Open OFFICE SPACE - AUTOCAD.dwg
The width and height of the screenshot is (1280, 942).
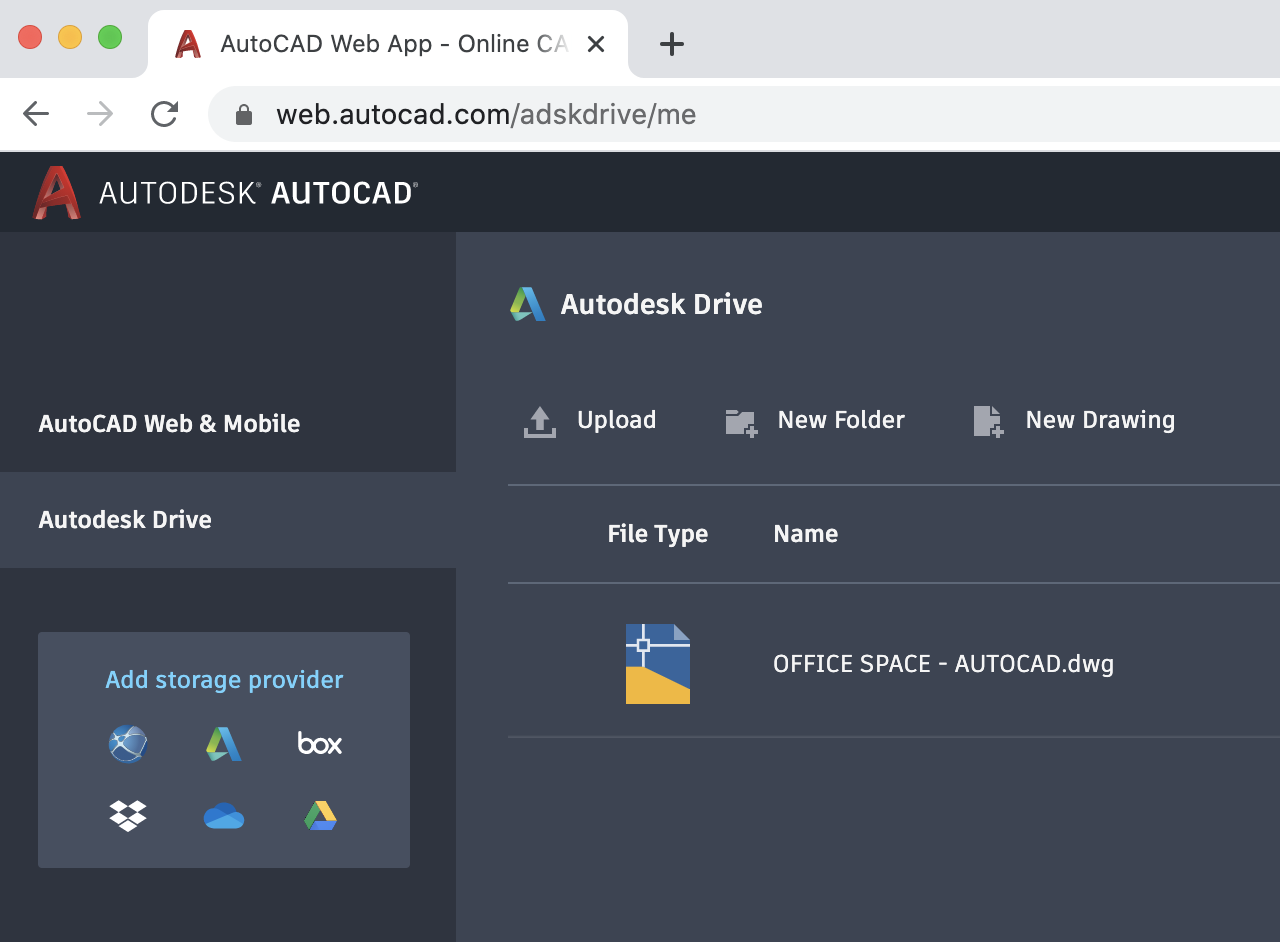click(x=943, y=663)
